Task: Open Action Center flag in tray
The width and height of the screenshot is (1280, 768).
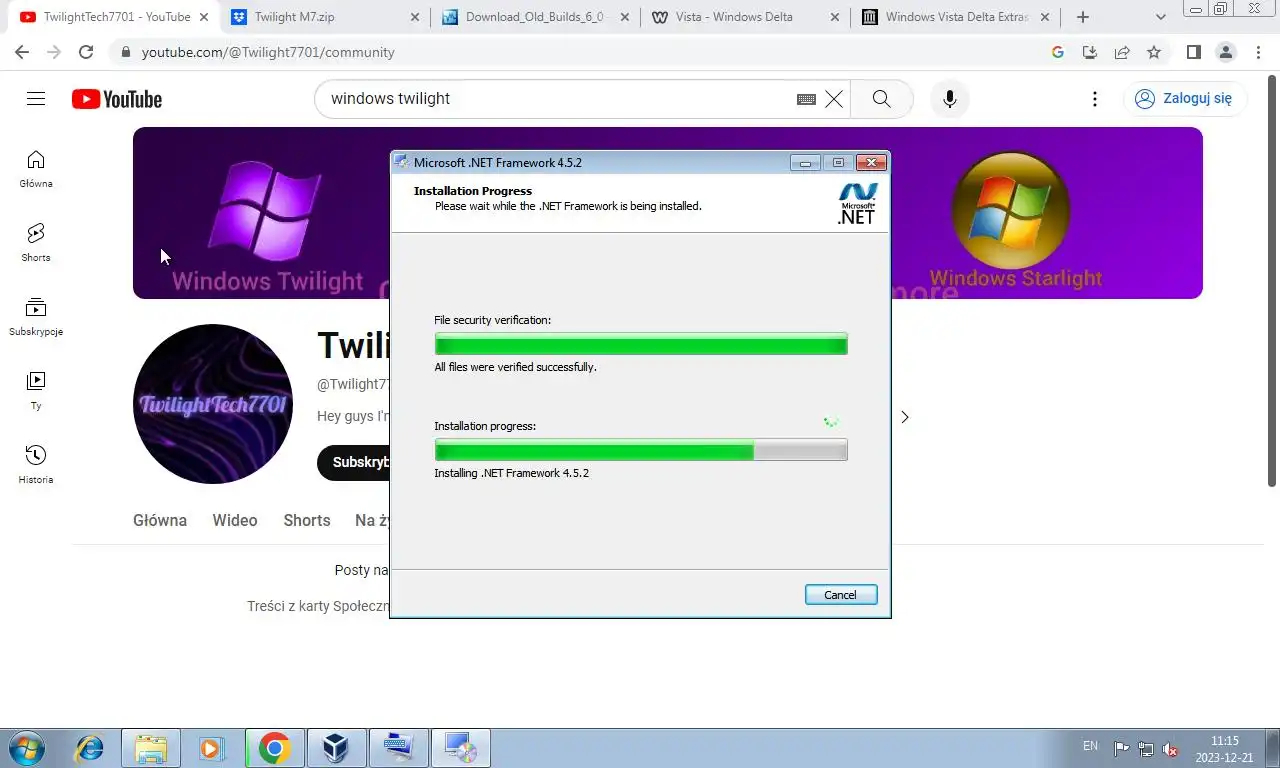Action: click(x=1121, y=748)
